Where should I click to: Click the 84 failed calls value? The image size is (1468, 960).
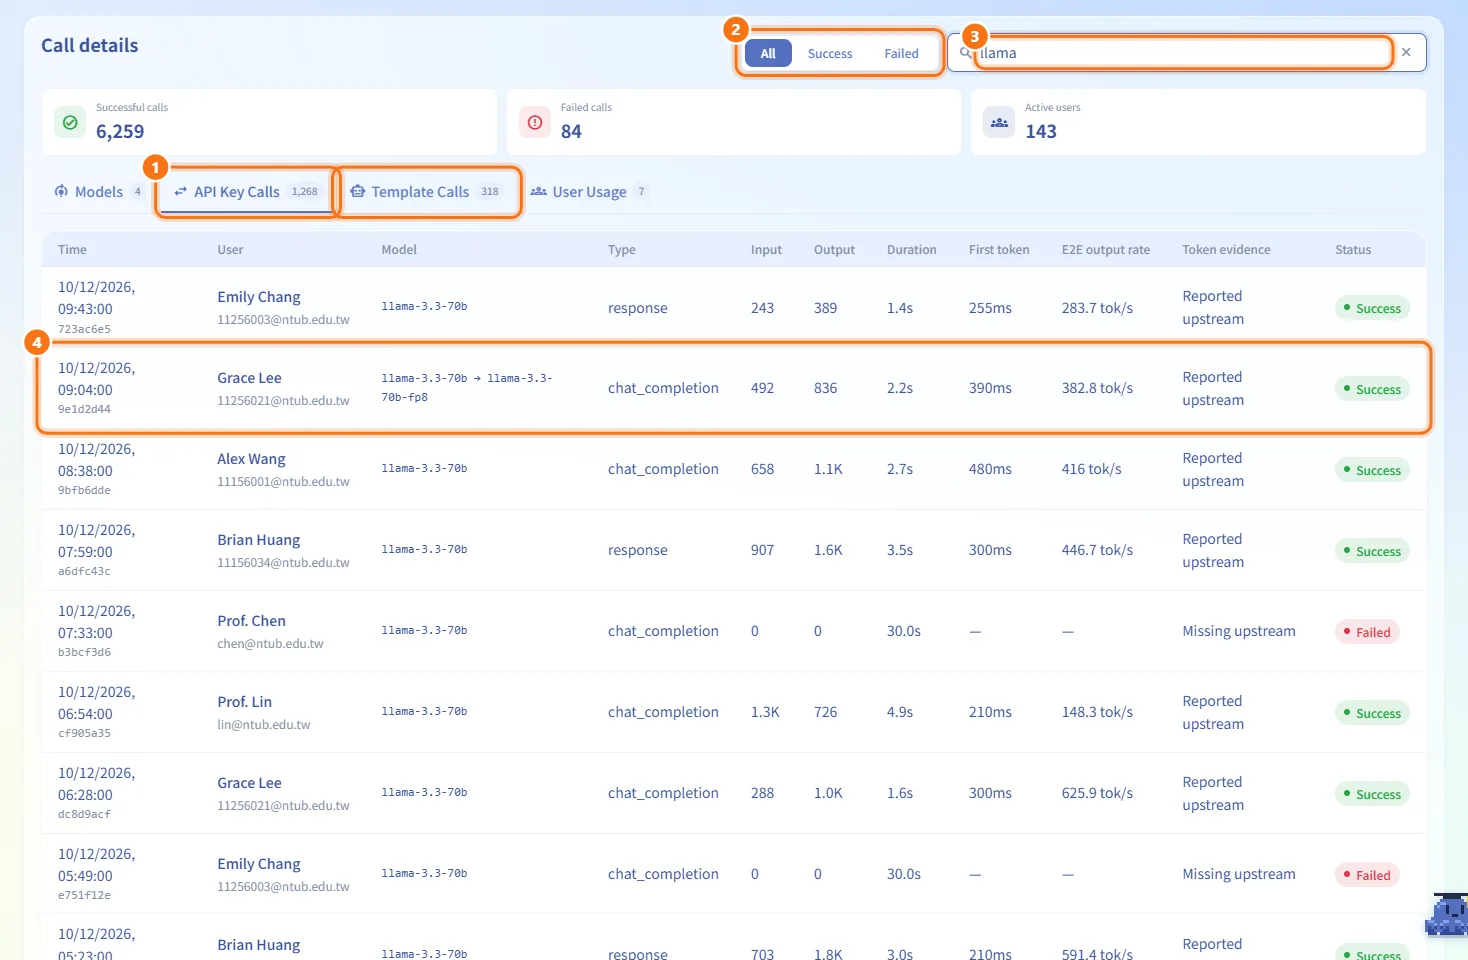click(571, 132)
